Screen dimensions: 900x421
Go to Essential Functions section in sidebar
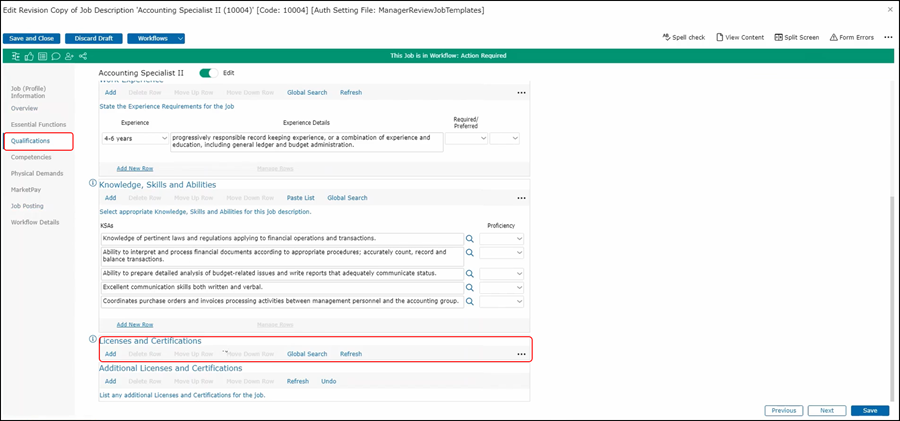point(38,124)
